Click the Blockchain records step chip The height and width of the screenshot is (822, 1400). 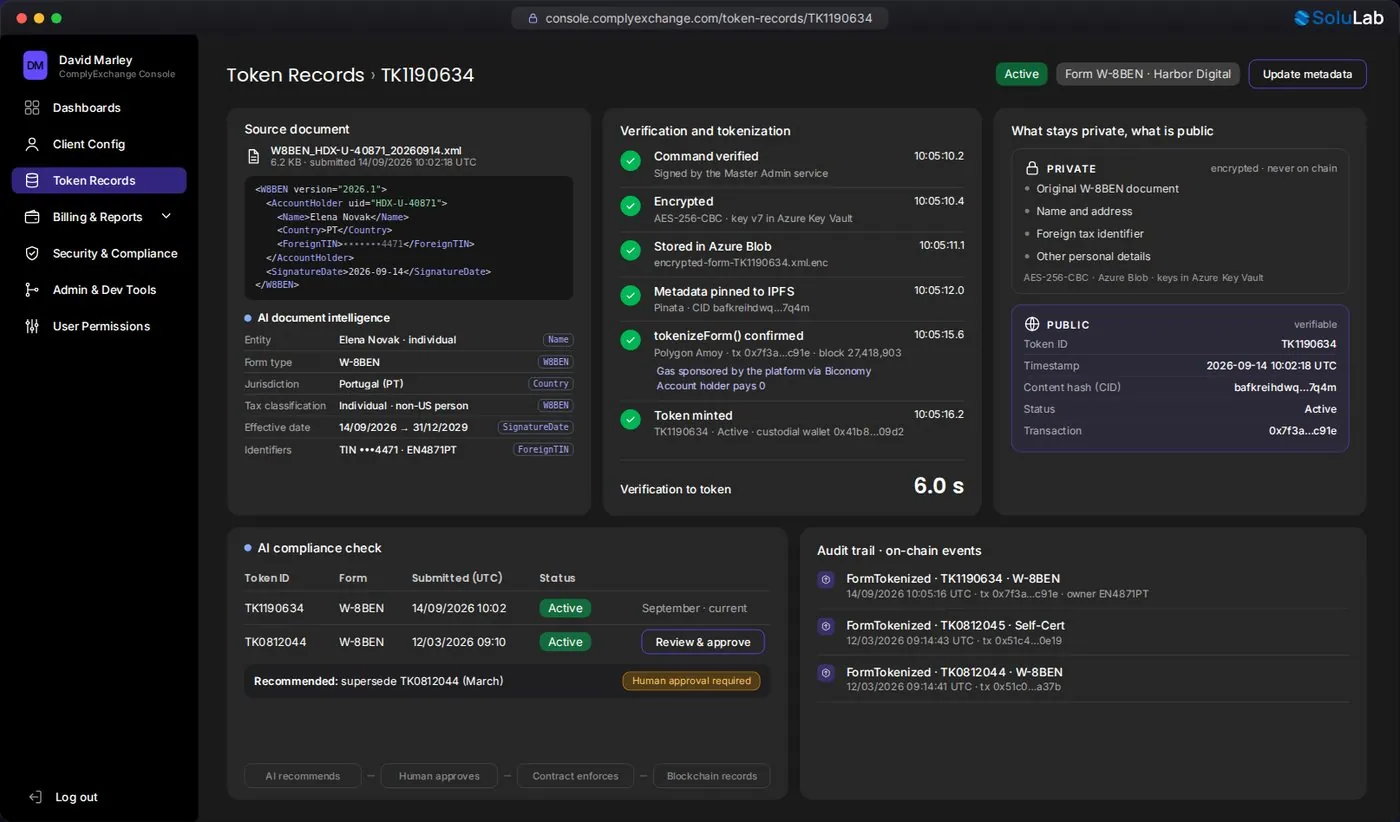click(712, 776)
